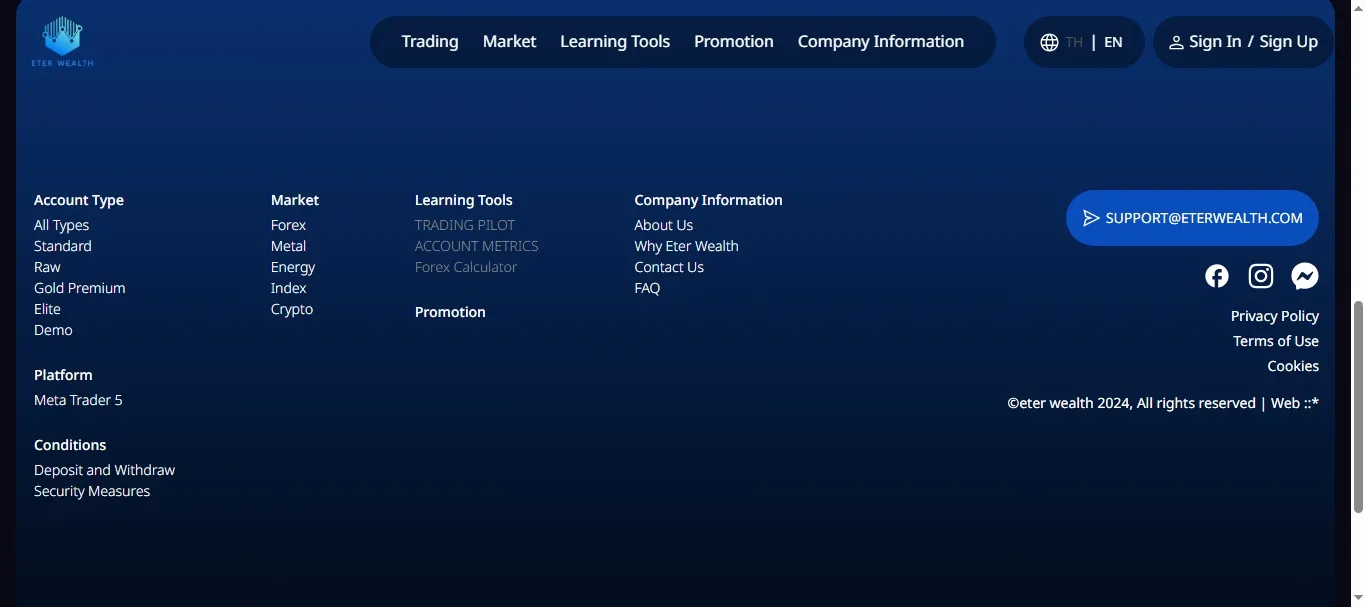Image resolution: width=1366 pixels, height=607 pixels.
Task: Click the globe language icon
Action: click(1049, 42)
